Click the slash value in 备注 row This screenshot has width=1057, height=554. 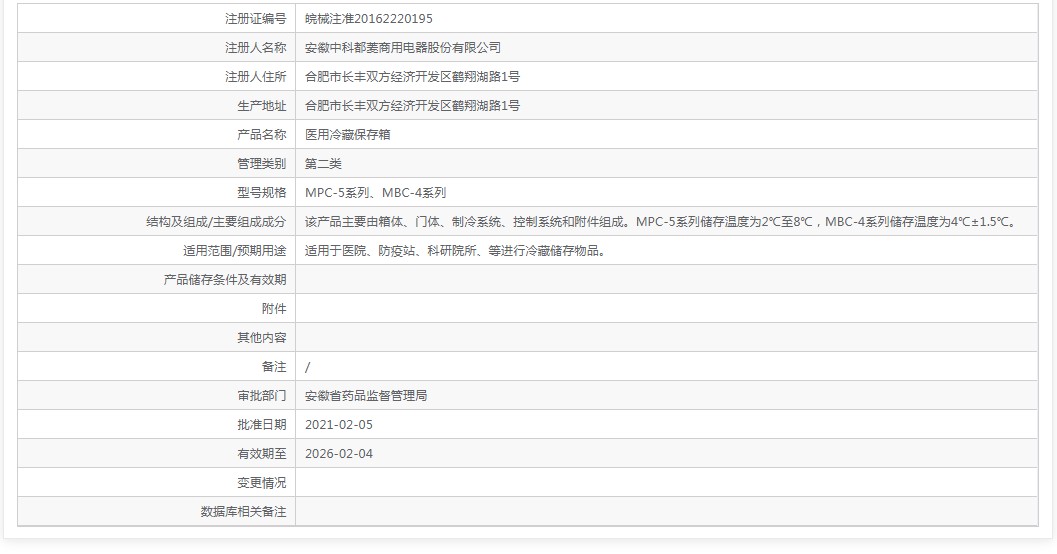307,367
